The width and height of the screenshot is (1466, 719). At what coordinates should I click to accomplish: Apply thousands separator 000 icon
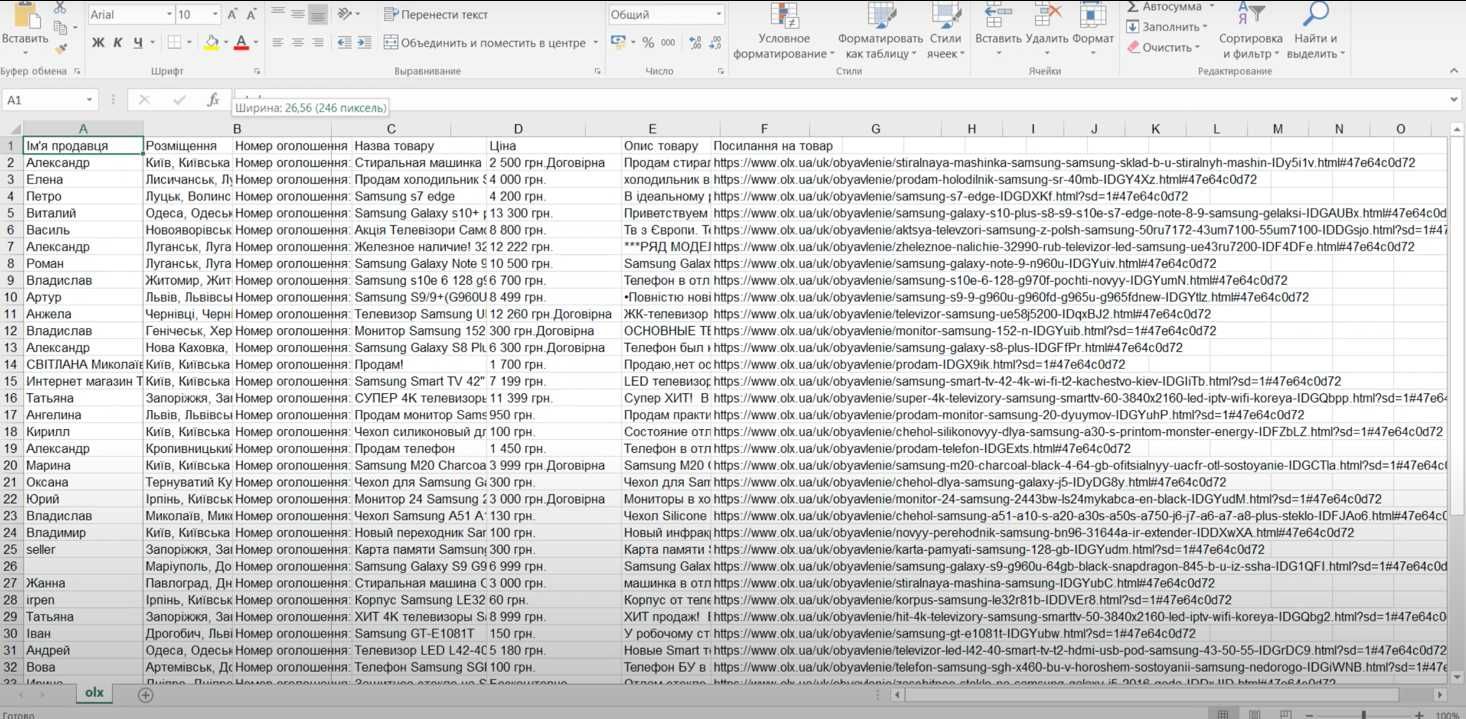pos(667,43)
